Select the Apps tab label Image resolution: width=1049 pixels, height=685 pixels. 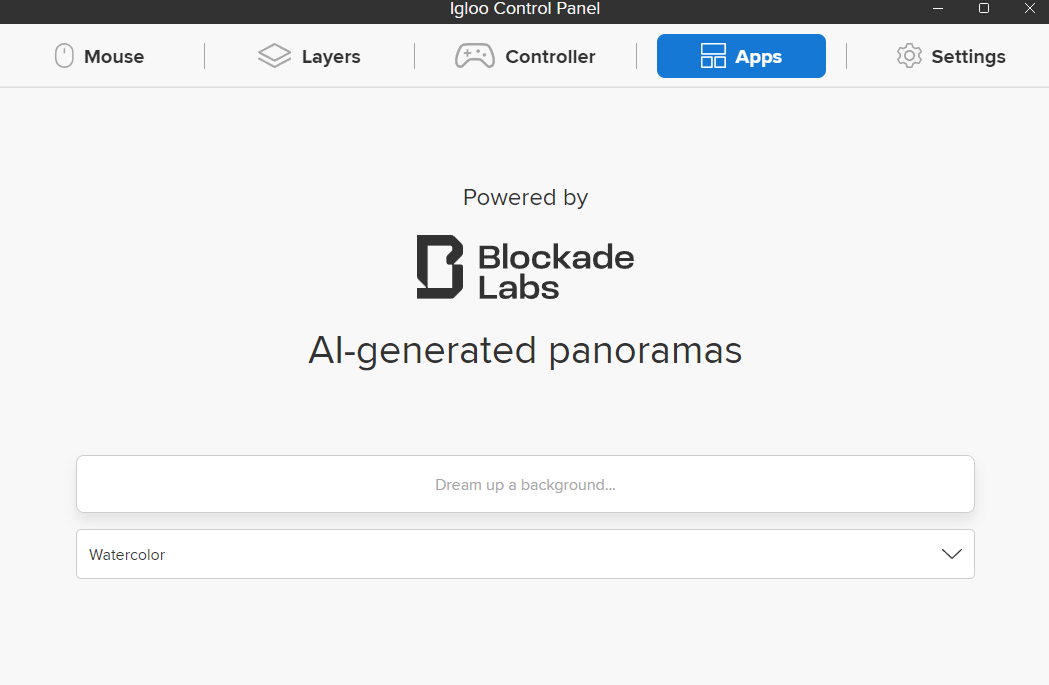pyautogui.click(x=758, y=57)
